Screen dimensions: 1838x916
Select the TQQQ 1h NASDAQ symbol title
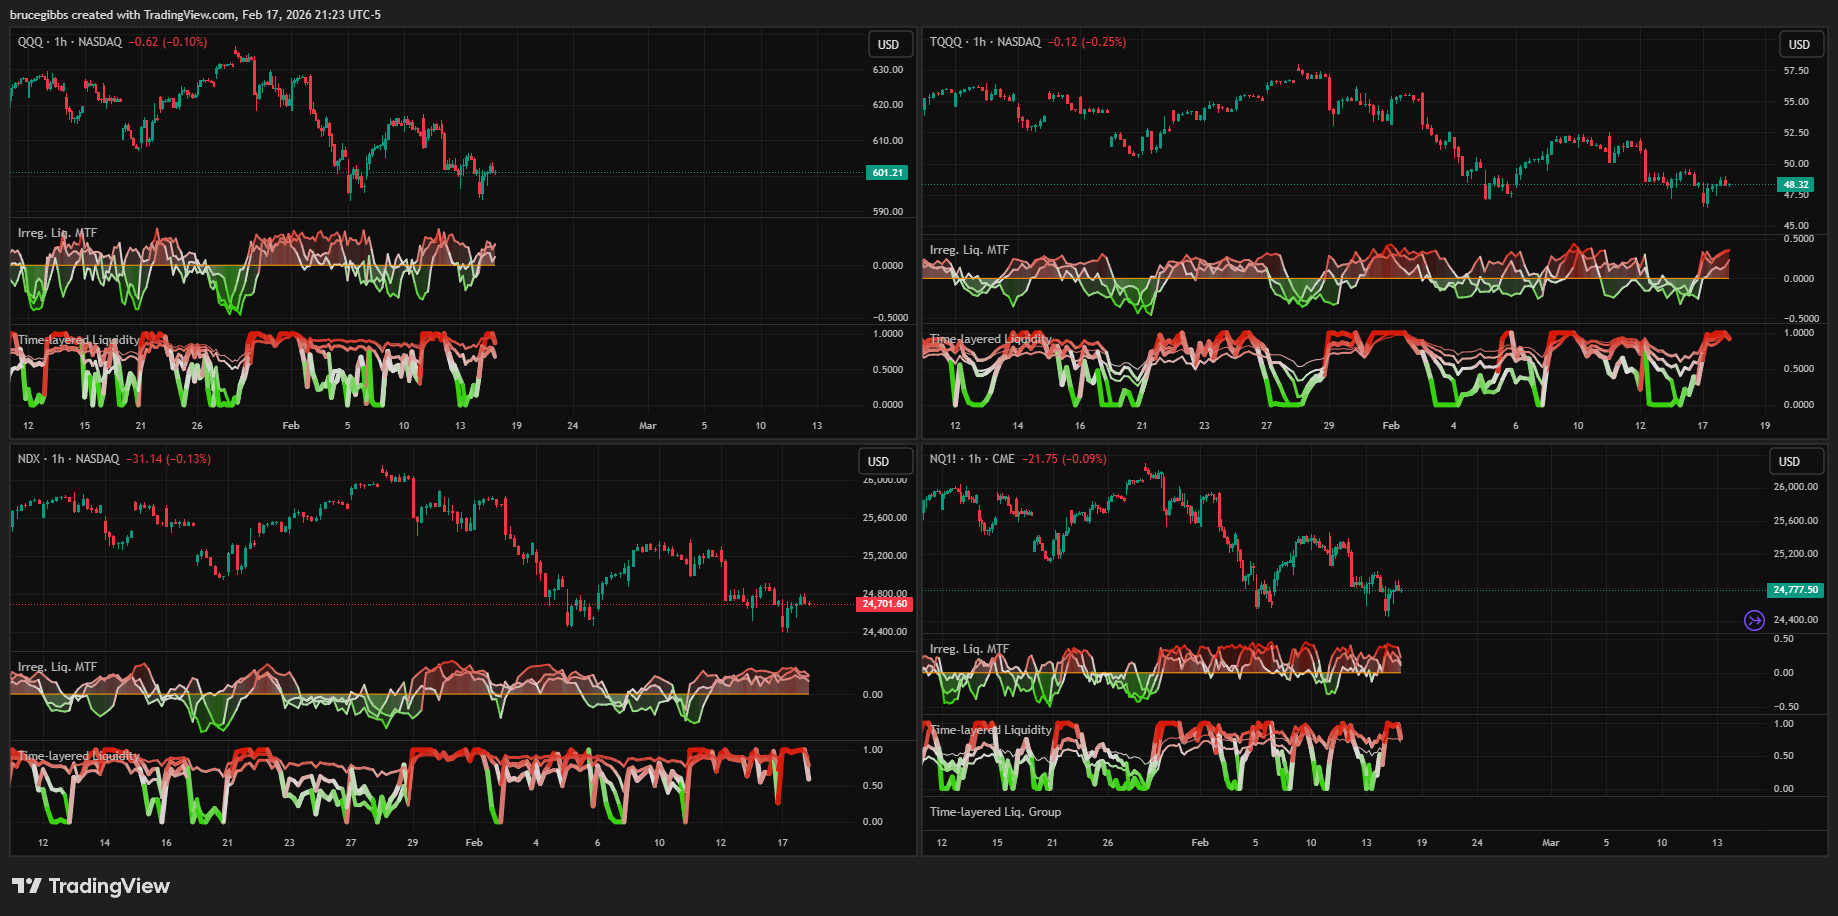pos(985,42)
